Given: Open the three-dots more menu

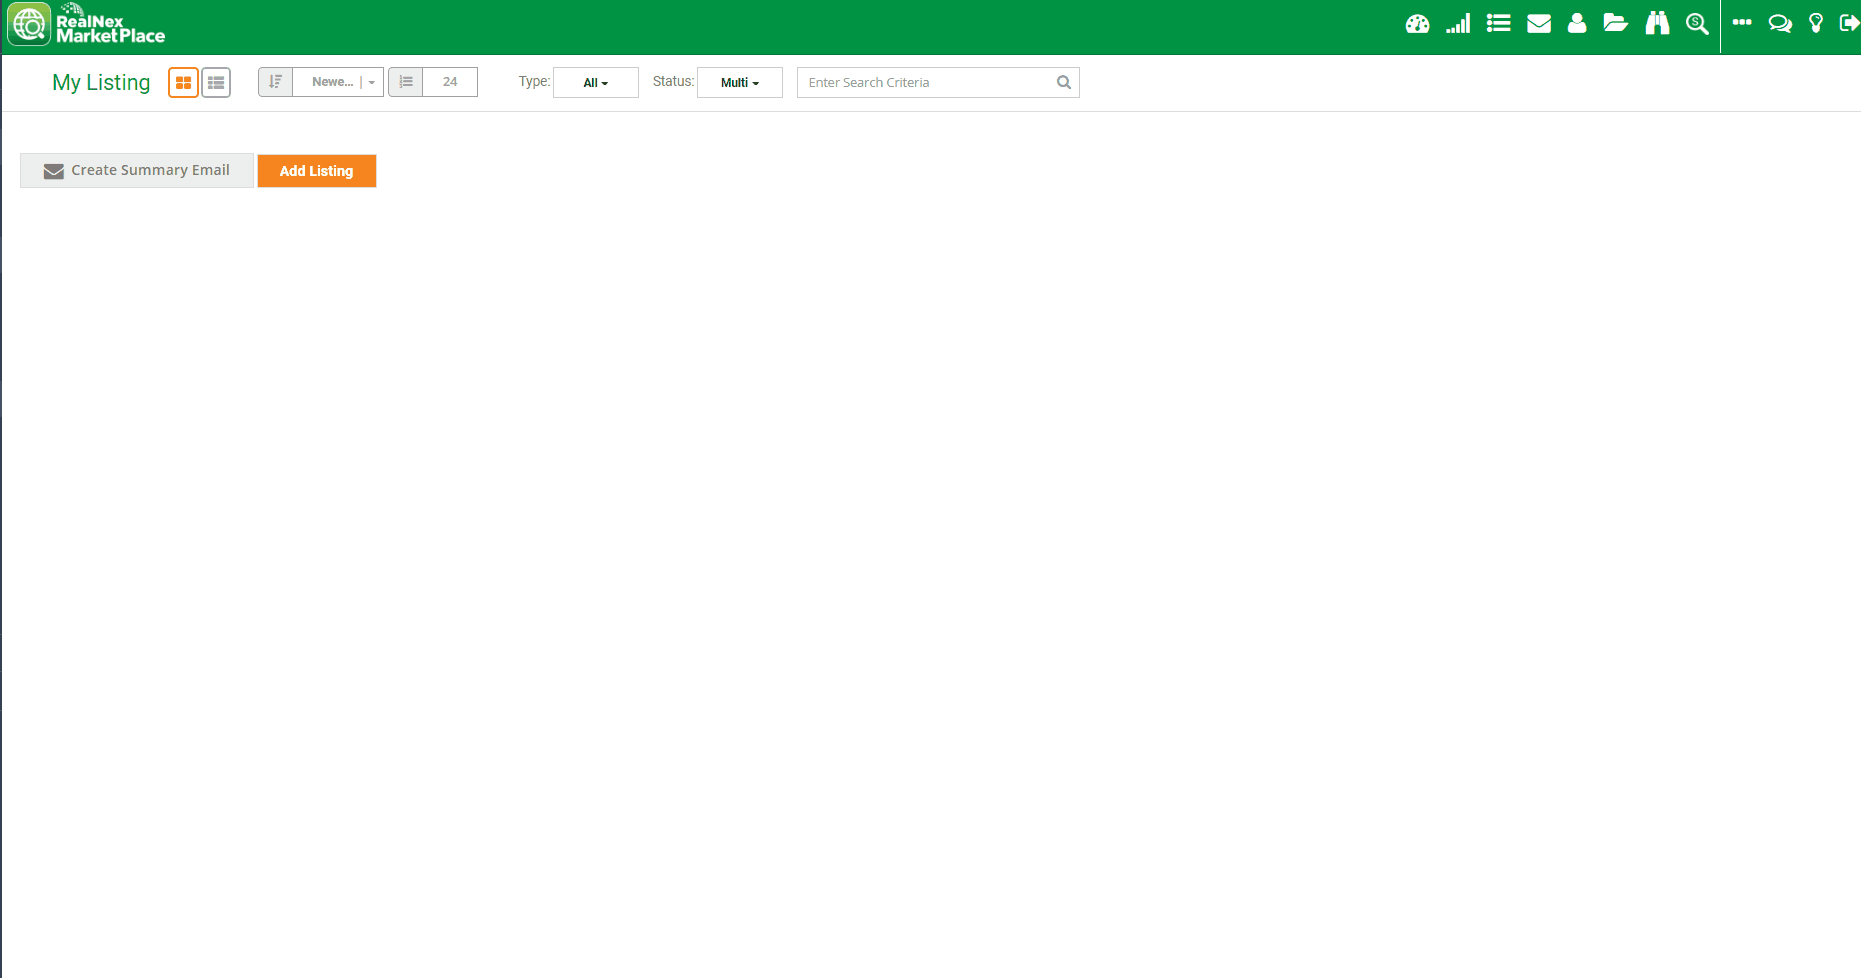Looking at the screenshot, I should (1742, 22).
